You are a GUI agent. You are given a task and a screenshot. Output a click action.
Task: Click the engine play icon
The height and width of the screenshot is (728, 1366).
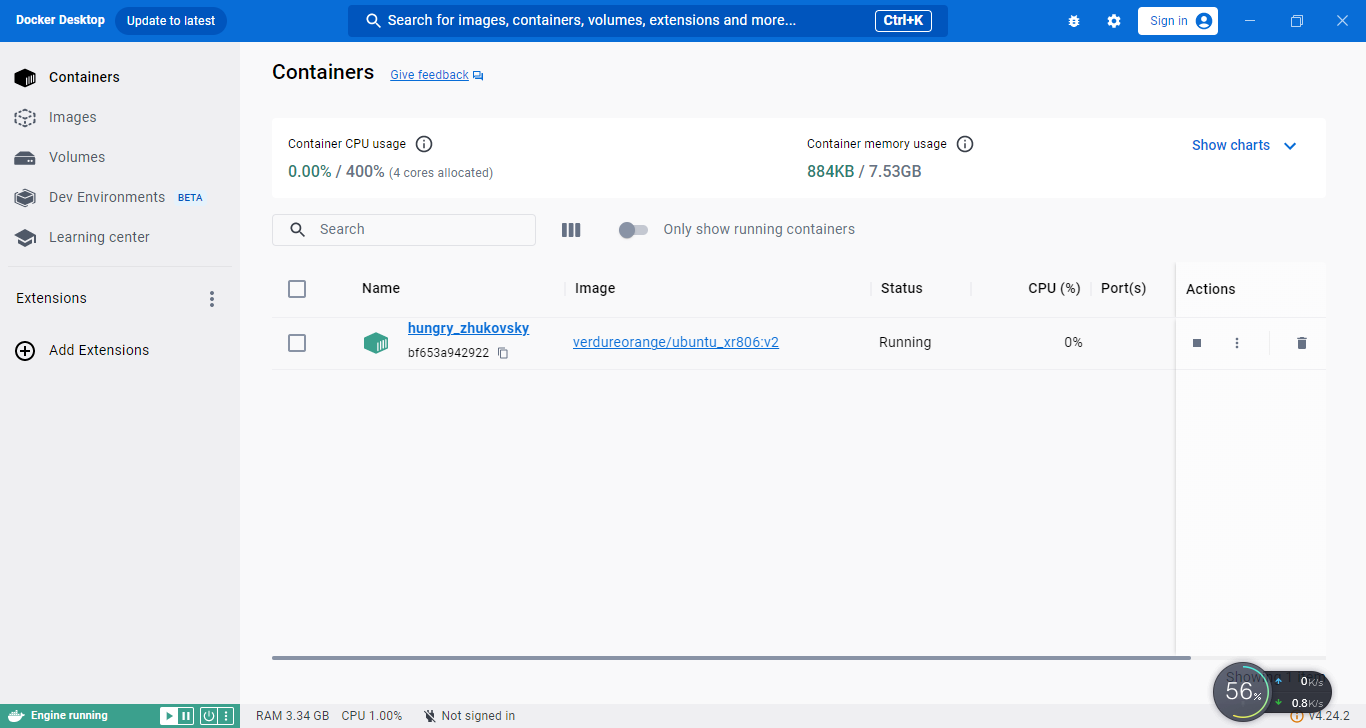(169, 716)
